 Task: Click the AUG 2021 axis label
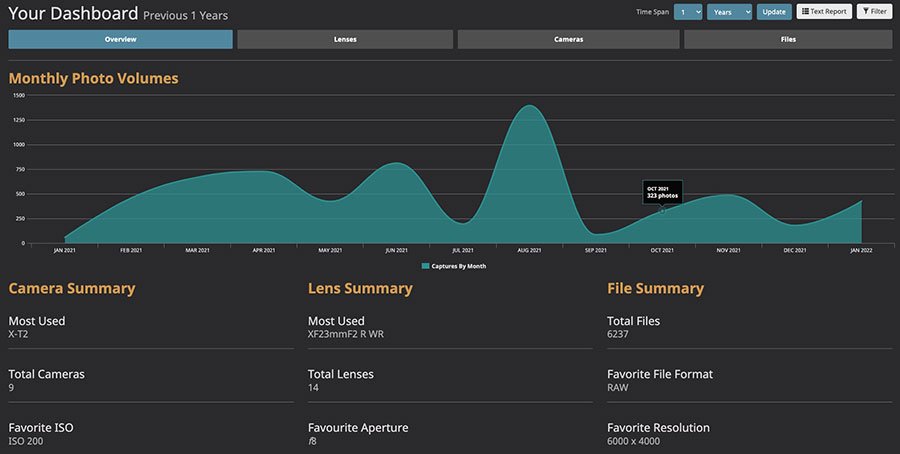[x=529, y=251]
